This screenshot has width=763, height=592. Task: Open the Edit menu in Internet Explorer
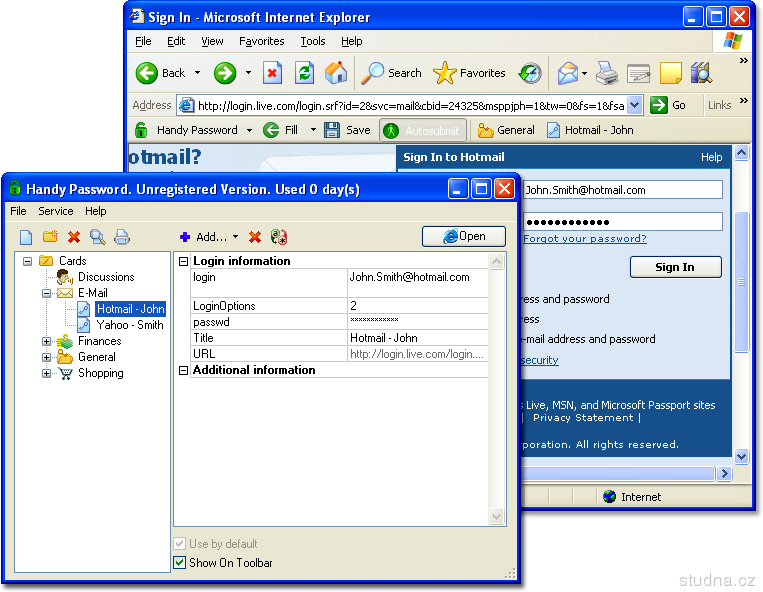click(176, 41)
